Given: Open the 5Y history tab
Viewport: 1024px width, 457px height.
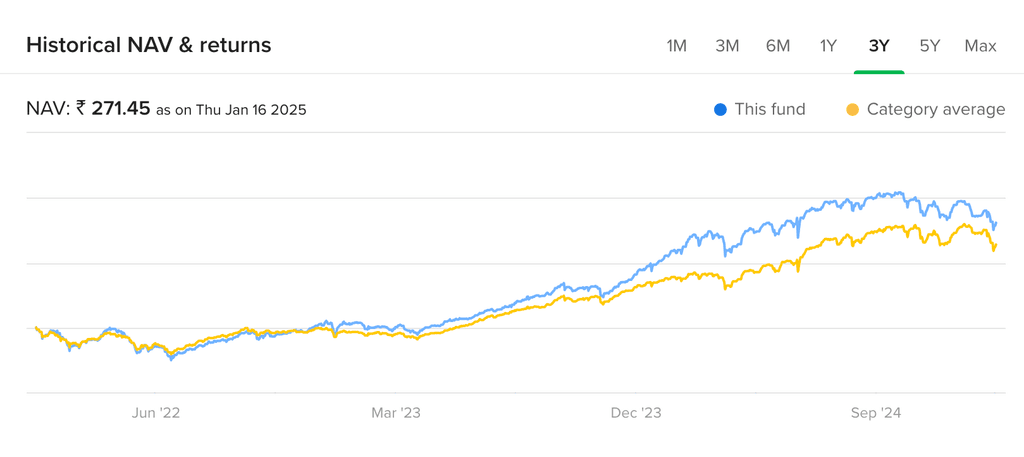Looking at the screenshot, I should [930, 46].
